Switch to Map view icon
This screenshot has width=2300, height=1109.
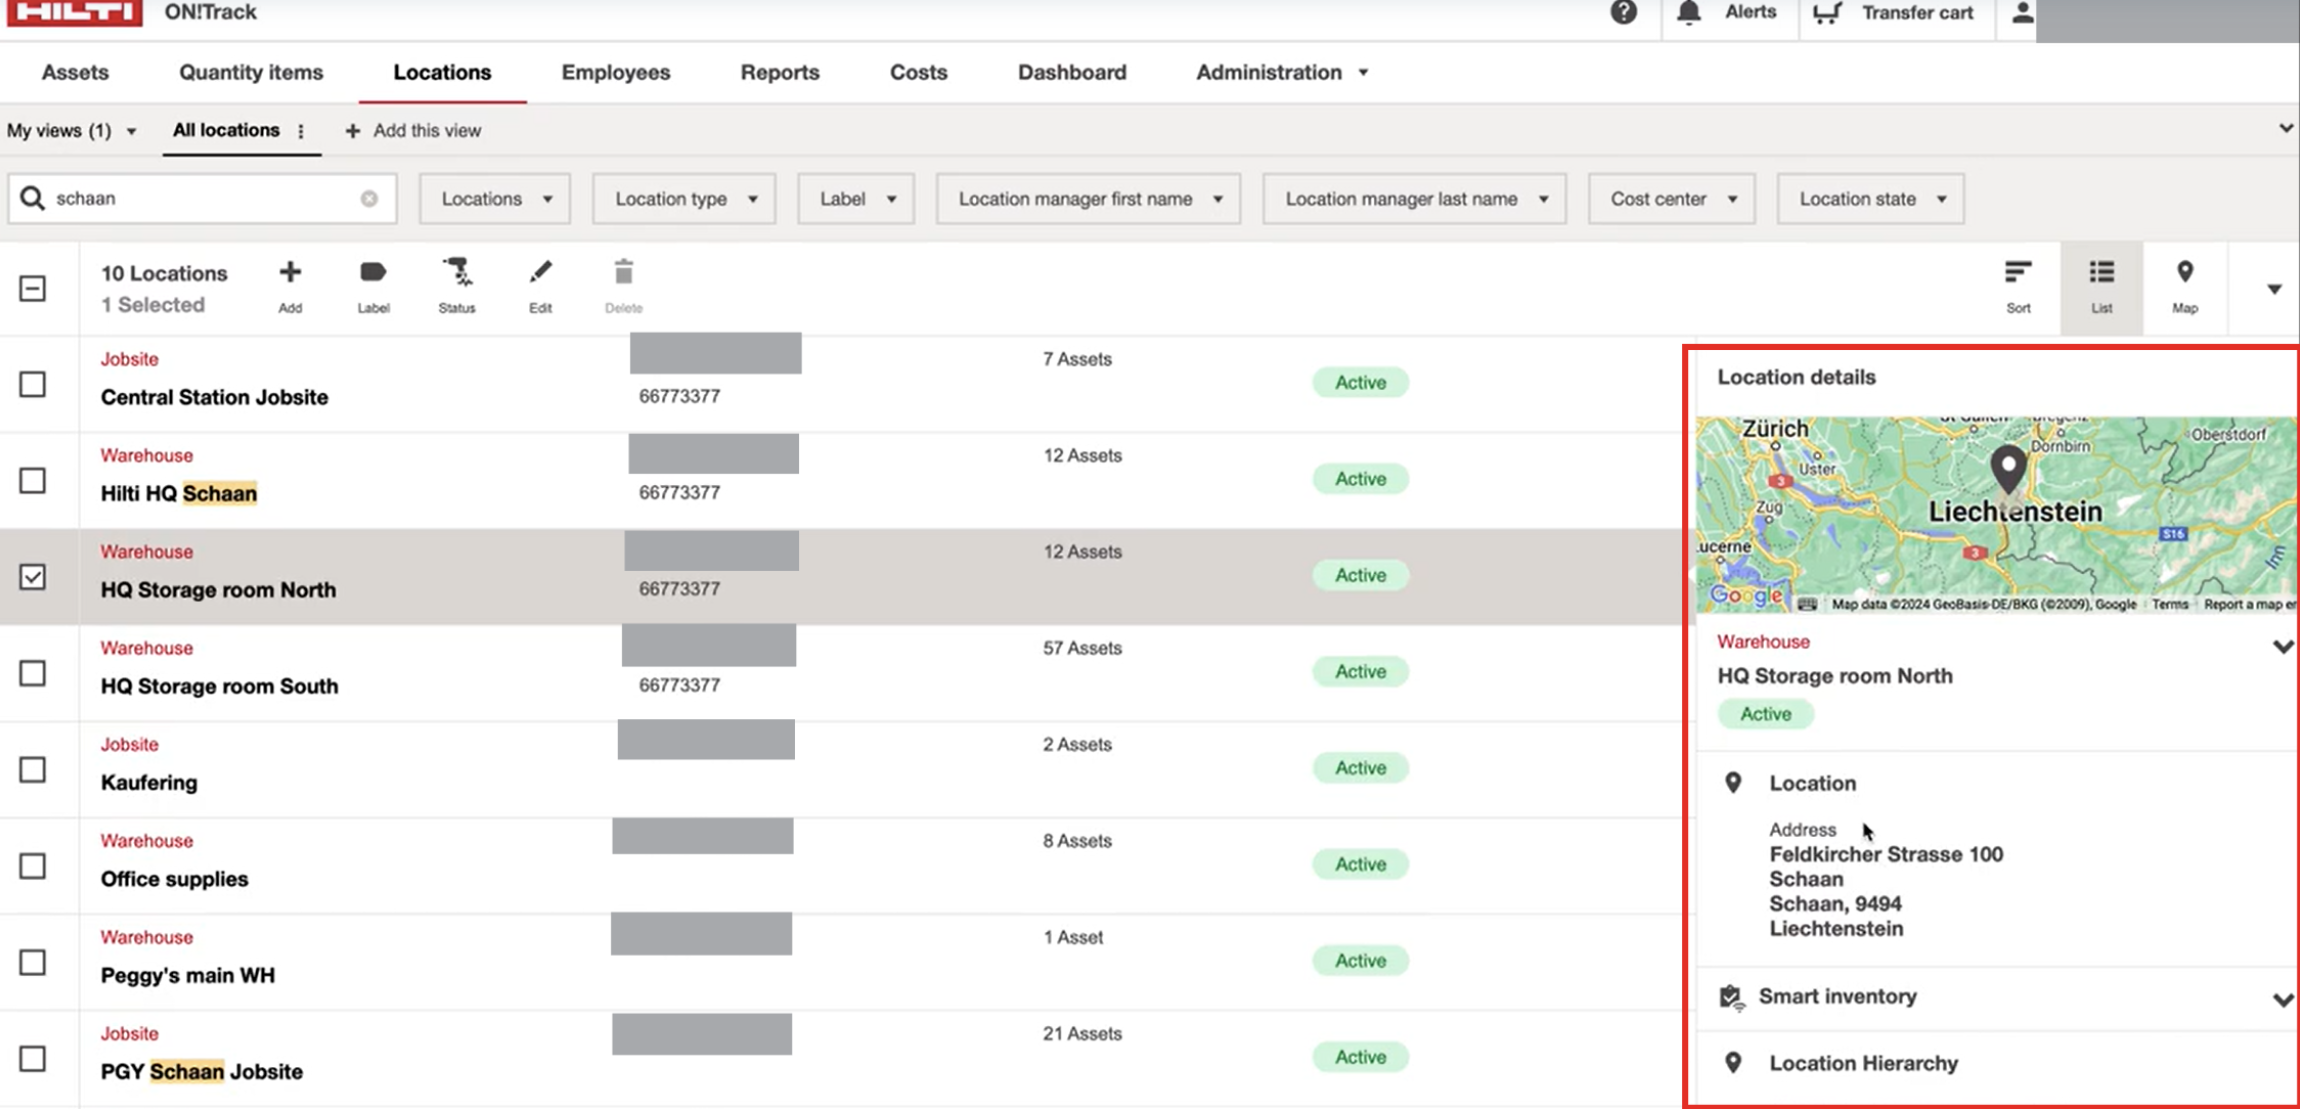2185,272
